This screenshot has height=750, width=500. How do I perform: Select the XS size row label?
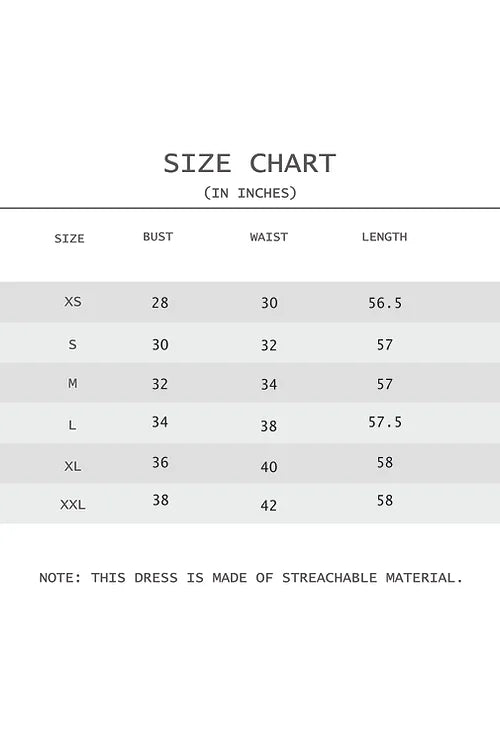[73, 302]
